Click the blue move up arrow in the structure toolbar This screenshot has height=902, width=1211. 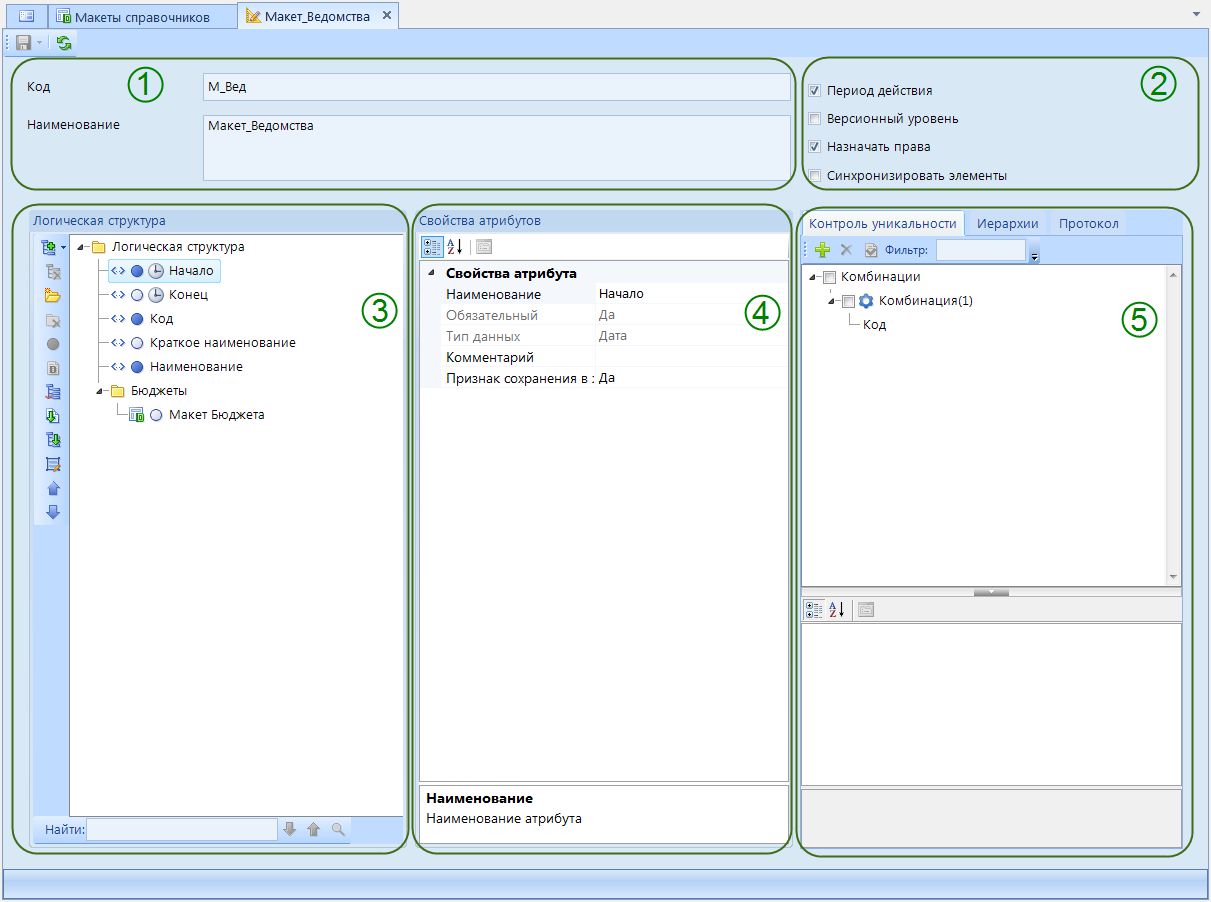(x=53, y=489)
